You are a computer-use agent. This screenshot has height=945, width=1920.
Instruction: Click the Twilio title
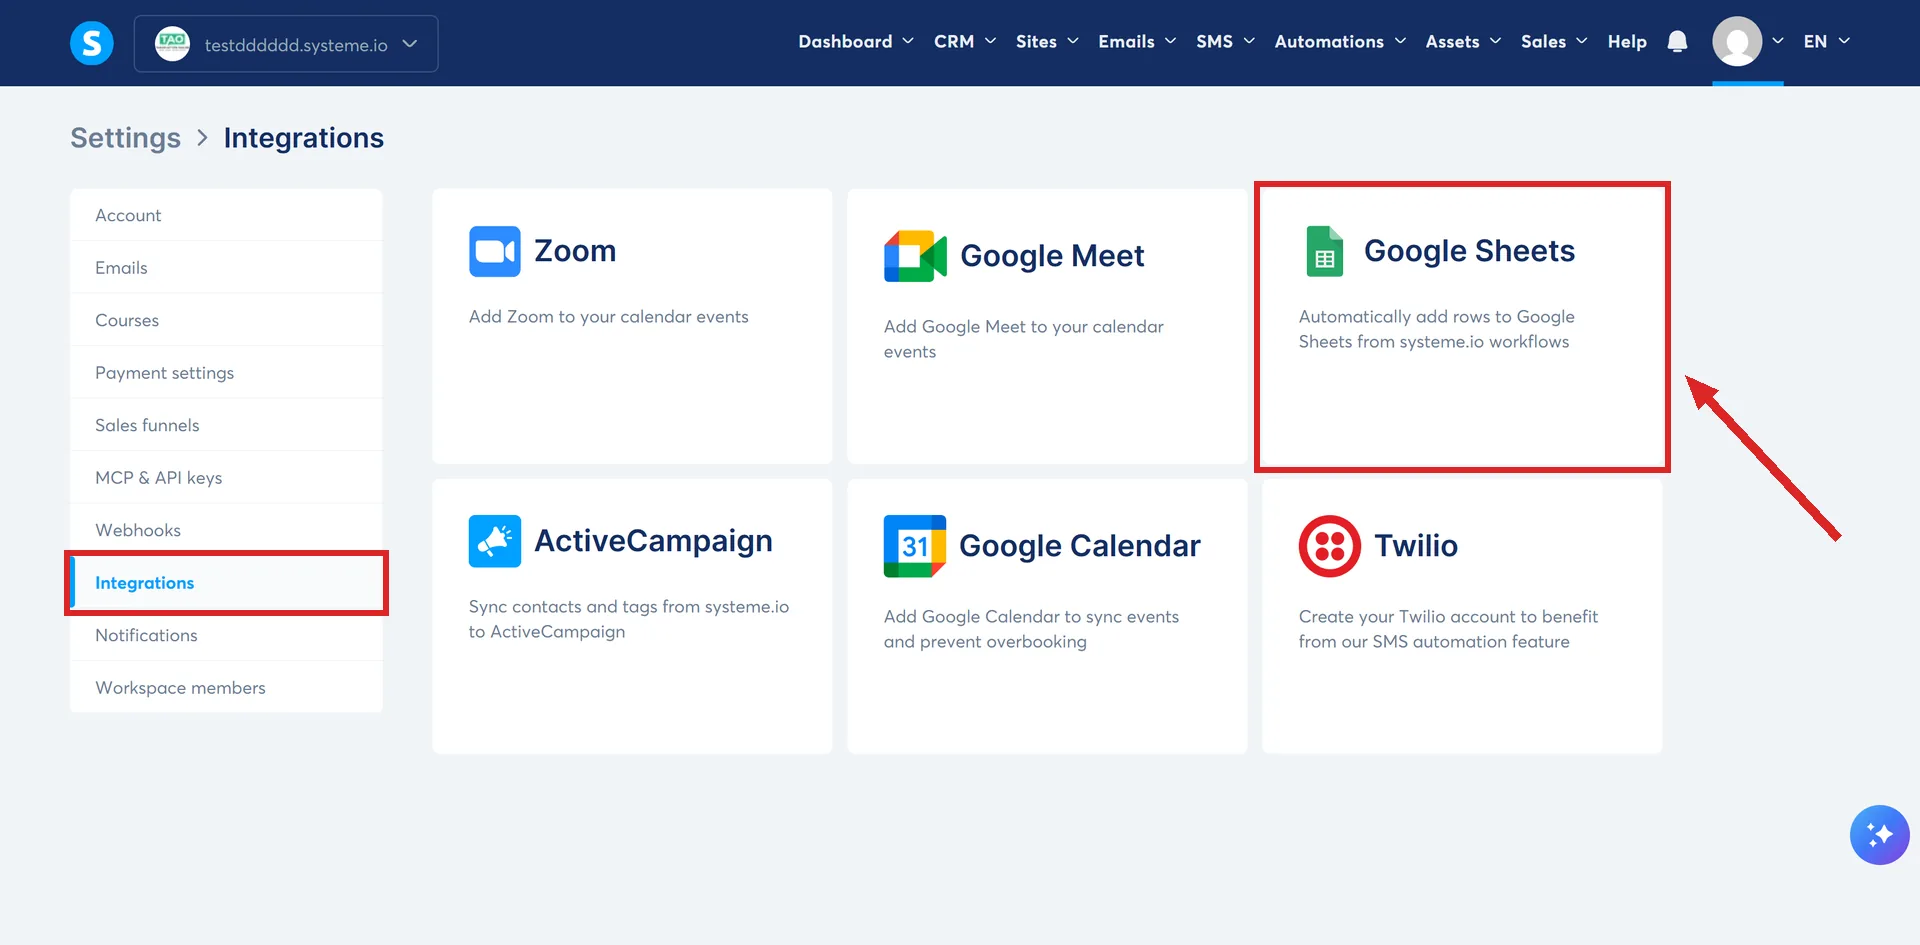pos(1416,546)
